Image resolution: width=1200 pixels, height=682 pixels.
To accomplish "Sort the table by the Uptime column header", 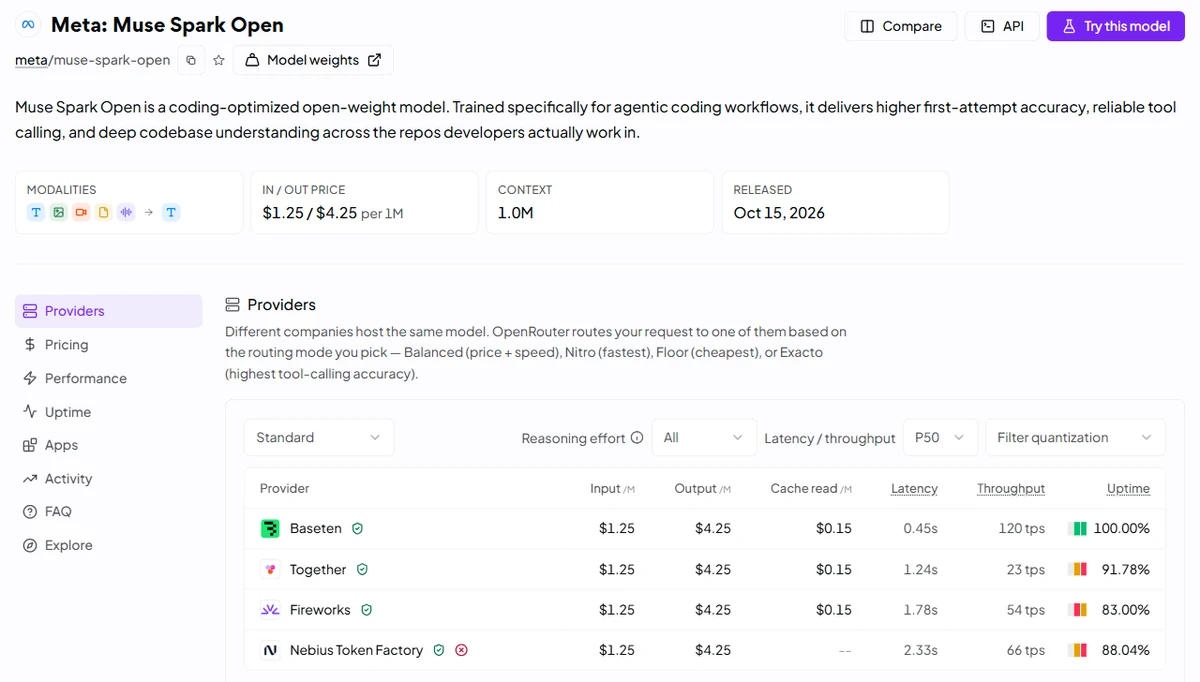I will [1128, 489].
